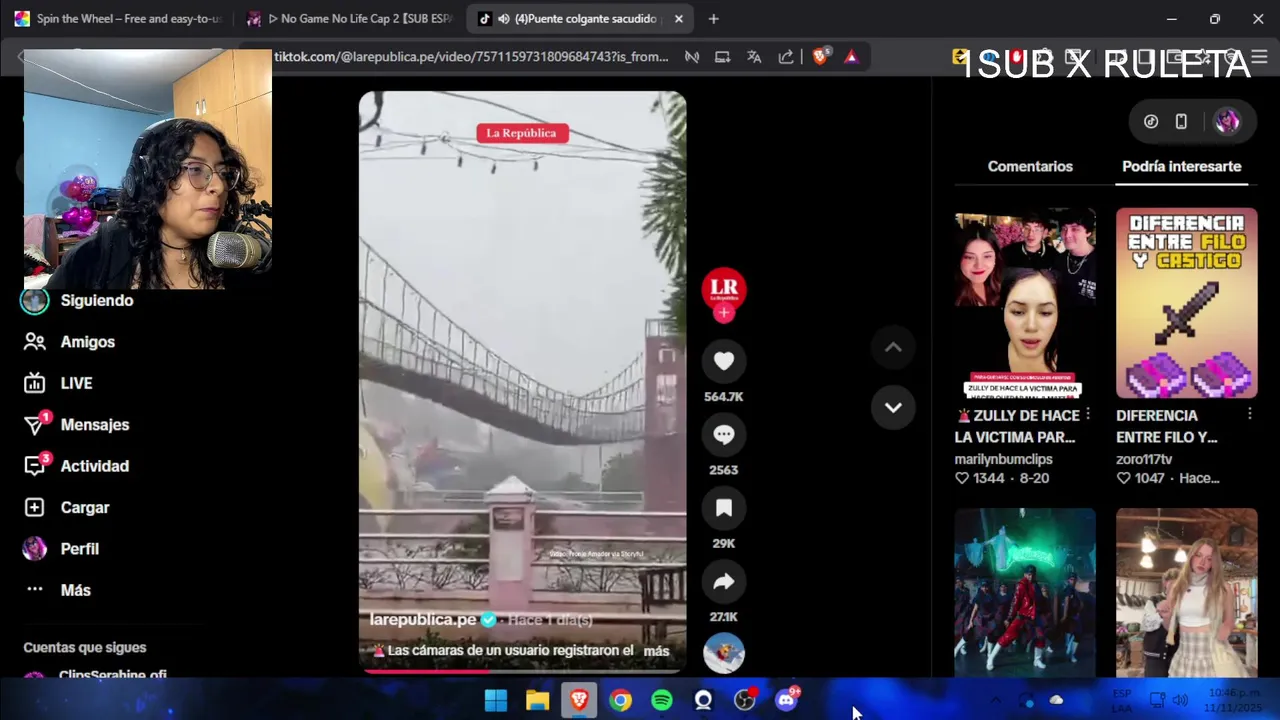Screen dimensions: 1280x720
Task: Open Cargar in the sidebar
Action: click(84, 508)
